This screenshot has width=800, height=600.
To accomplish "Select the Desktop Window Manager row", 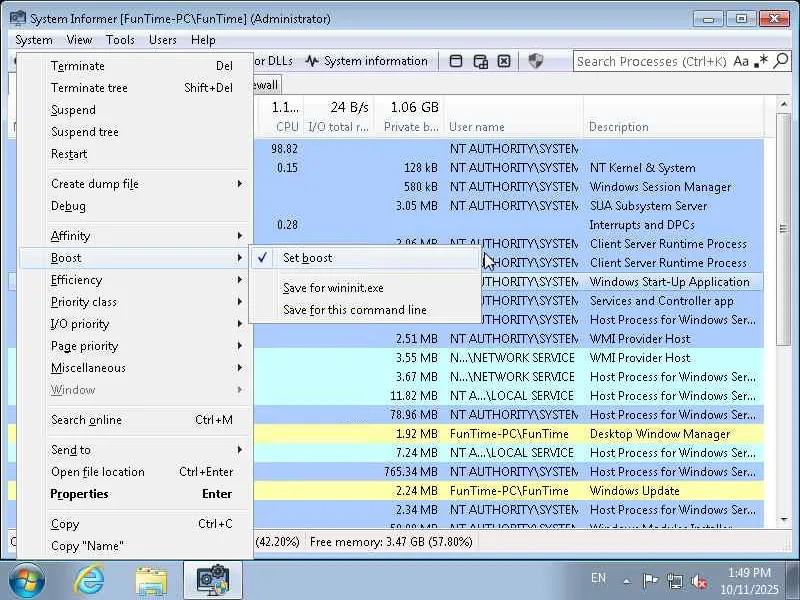I will pos(509,434).
